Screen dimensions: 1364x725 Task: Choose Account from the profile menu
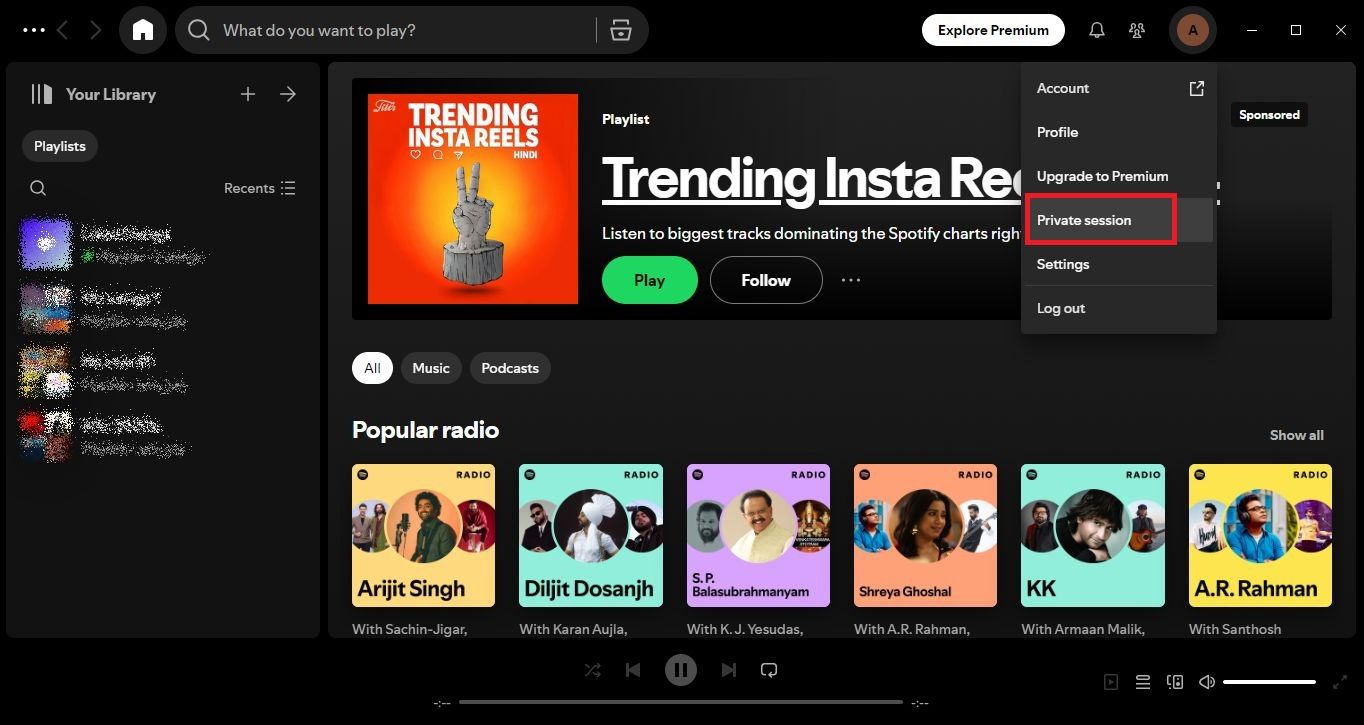pyautogui.click(x=1119, y=88)
